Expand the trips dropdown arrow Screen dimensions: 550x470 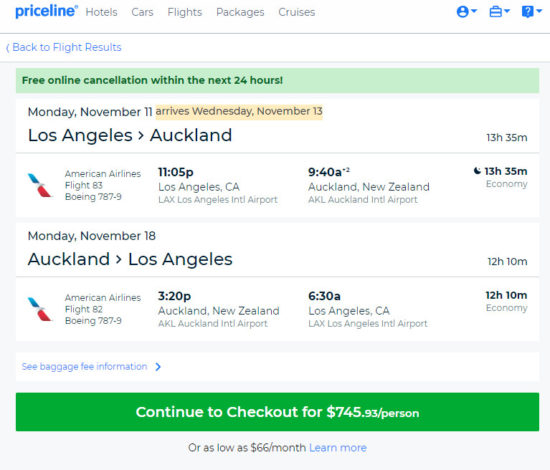pos(507,11)
